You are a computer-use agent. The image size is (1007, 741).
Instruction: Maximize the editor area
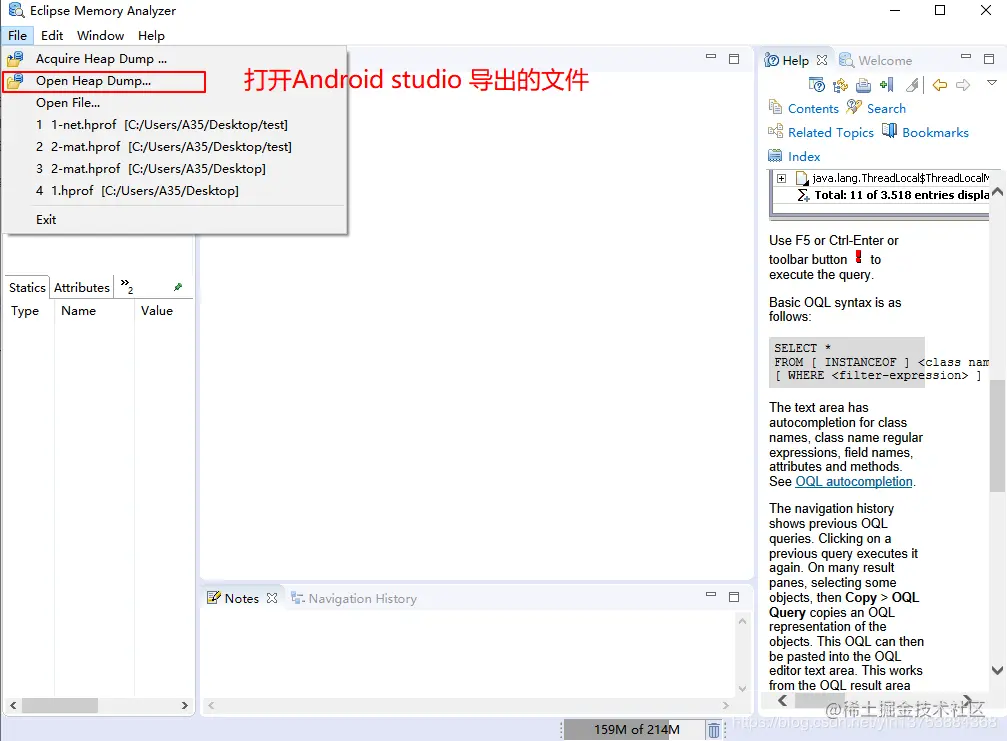point(734,58)
